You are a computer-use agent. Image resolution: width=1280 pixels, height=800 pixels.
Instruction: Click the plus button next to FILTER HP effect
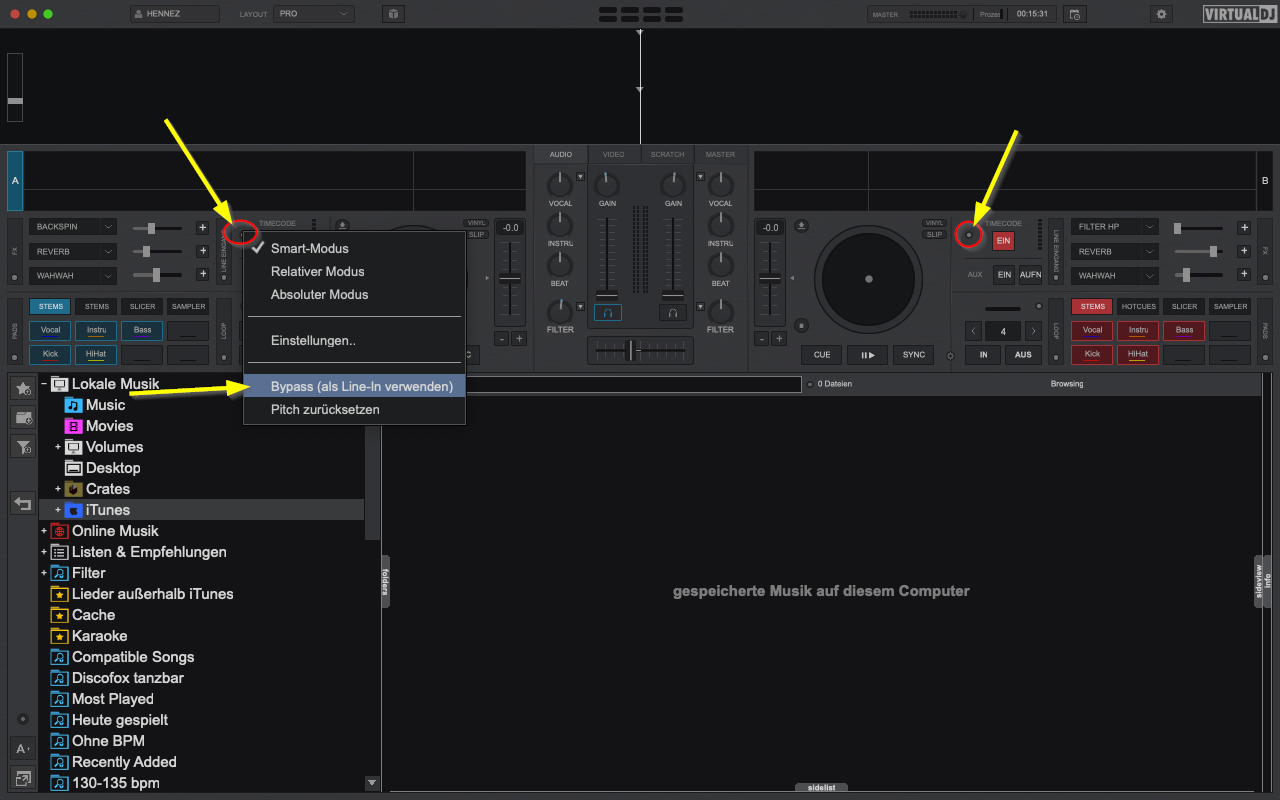(1244, 228)
